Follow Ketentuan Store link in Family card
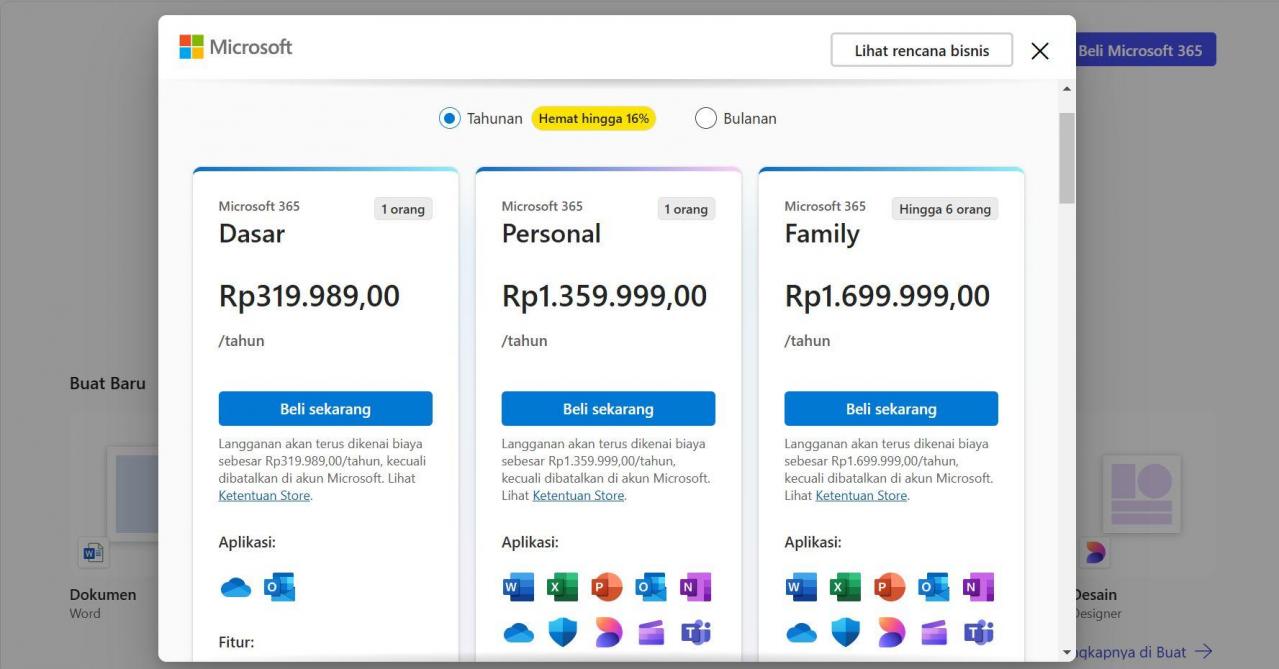The image size is (1279, 669). [x=861, y=495]
